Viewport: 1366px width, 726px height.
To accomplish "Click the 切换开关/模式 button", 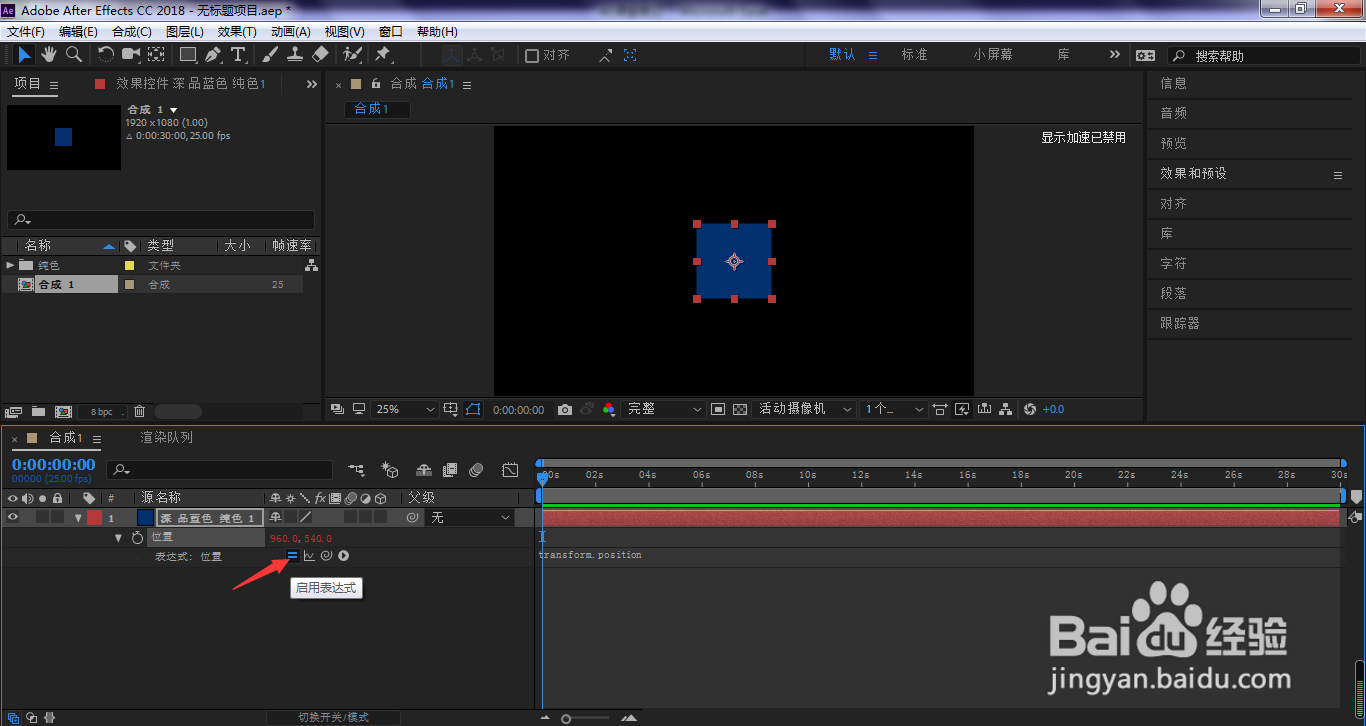I will 333,717.
